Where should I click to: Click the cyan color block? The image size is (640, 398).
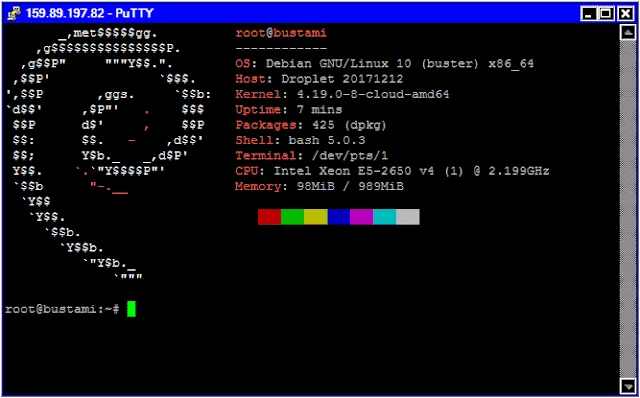[x=384, y=217]
